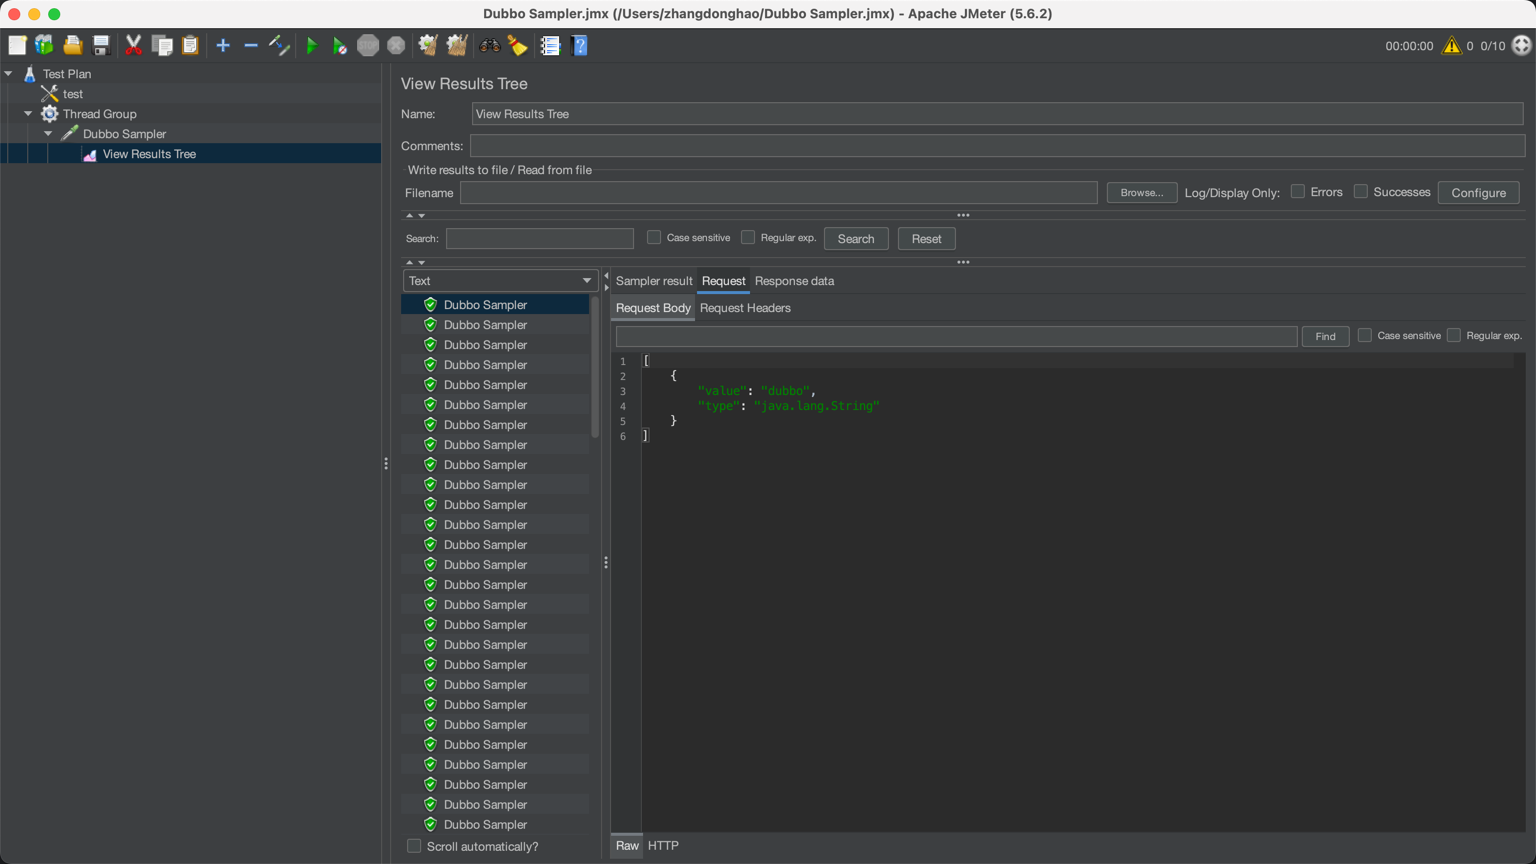The width and height of the screenshot is (1536, 864).
Task: Enable Scroll automatically checkbox
Action: (414, 846)
